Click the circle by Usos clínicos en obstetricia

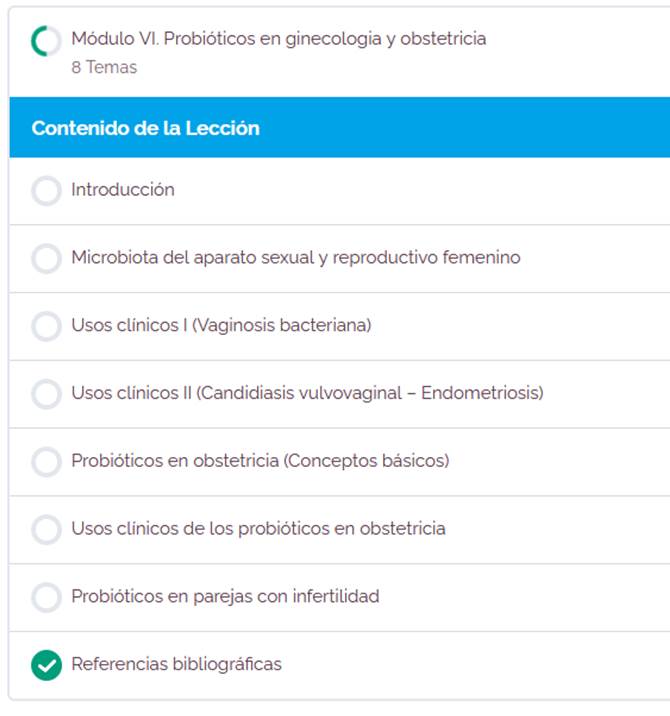point(46,530)
